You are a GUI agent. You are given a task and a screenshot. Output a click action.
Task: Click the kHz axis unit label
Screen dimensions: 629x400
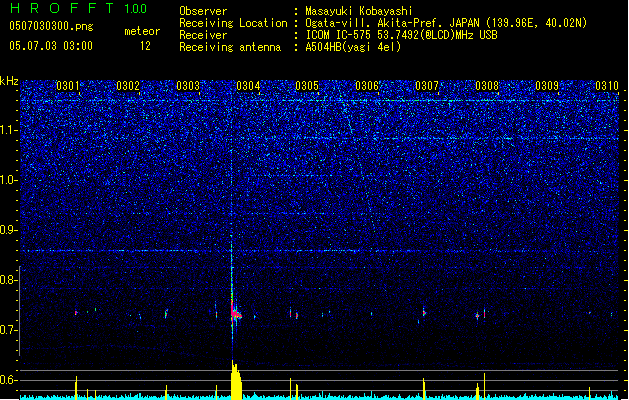pos(9,81)
